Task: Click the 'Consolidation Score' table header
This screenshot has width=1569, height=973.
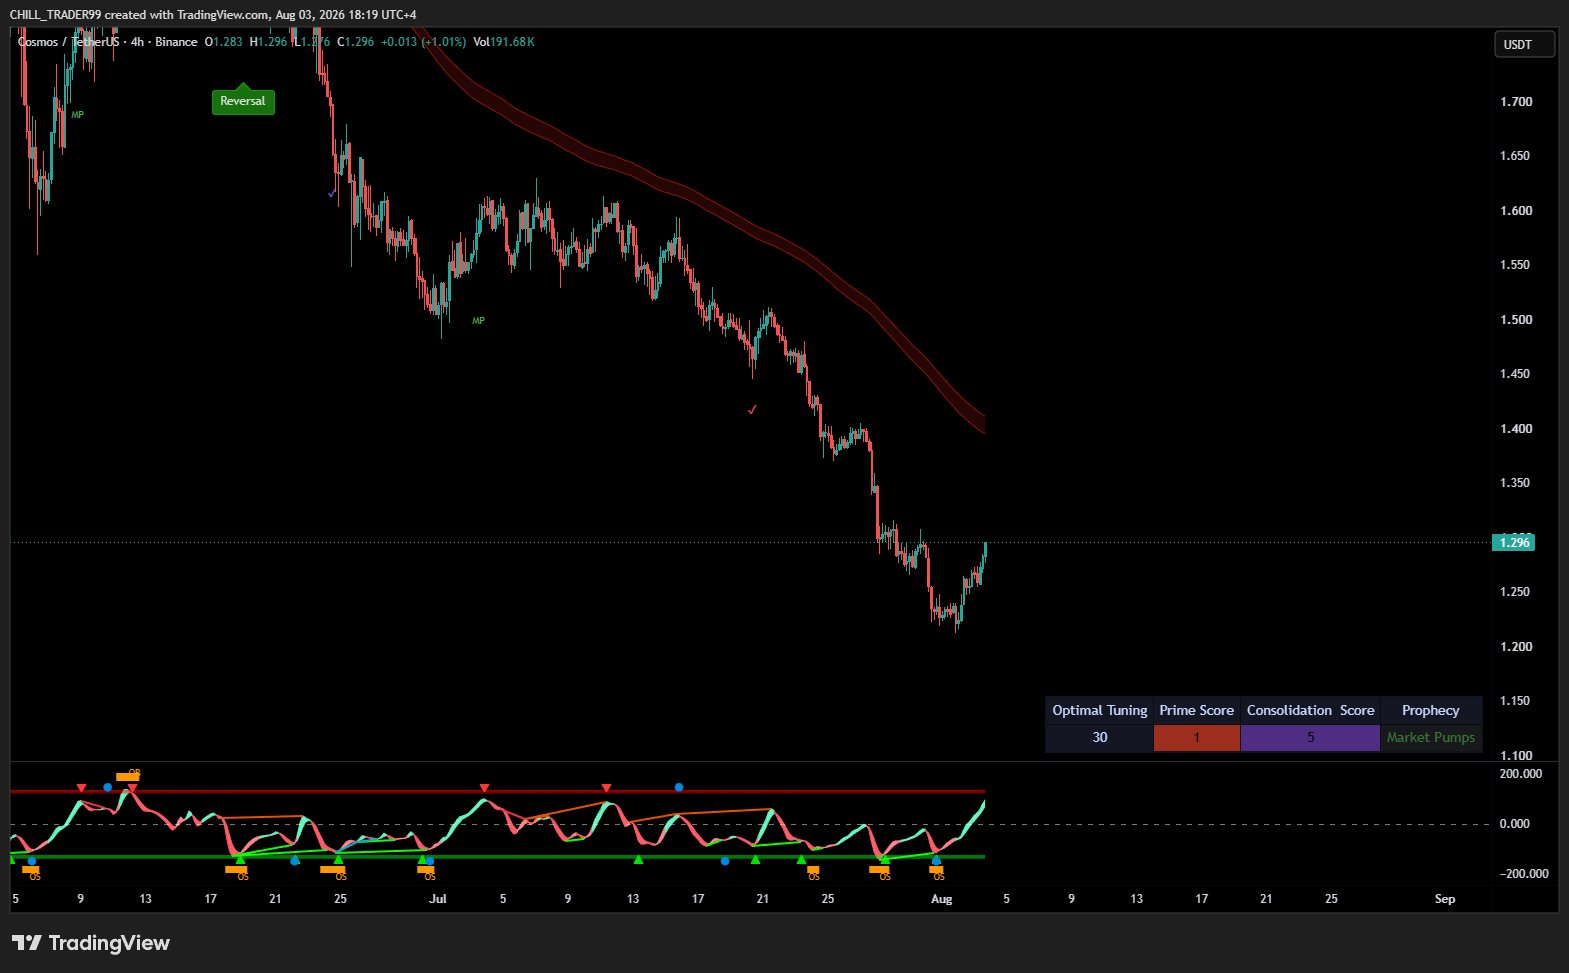Action: pyautogui.click(x=1310, y=710)
